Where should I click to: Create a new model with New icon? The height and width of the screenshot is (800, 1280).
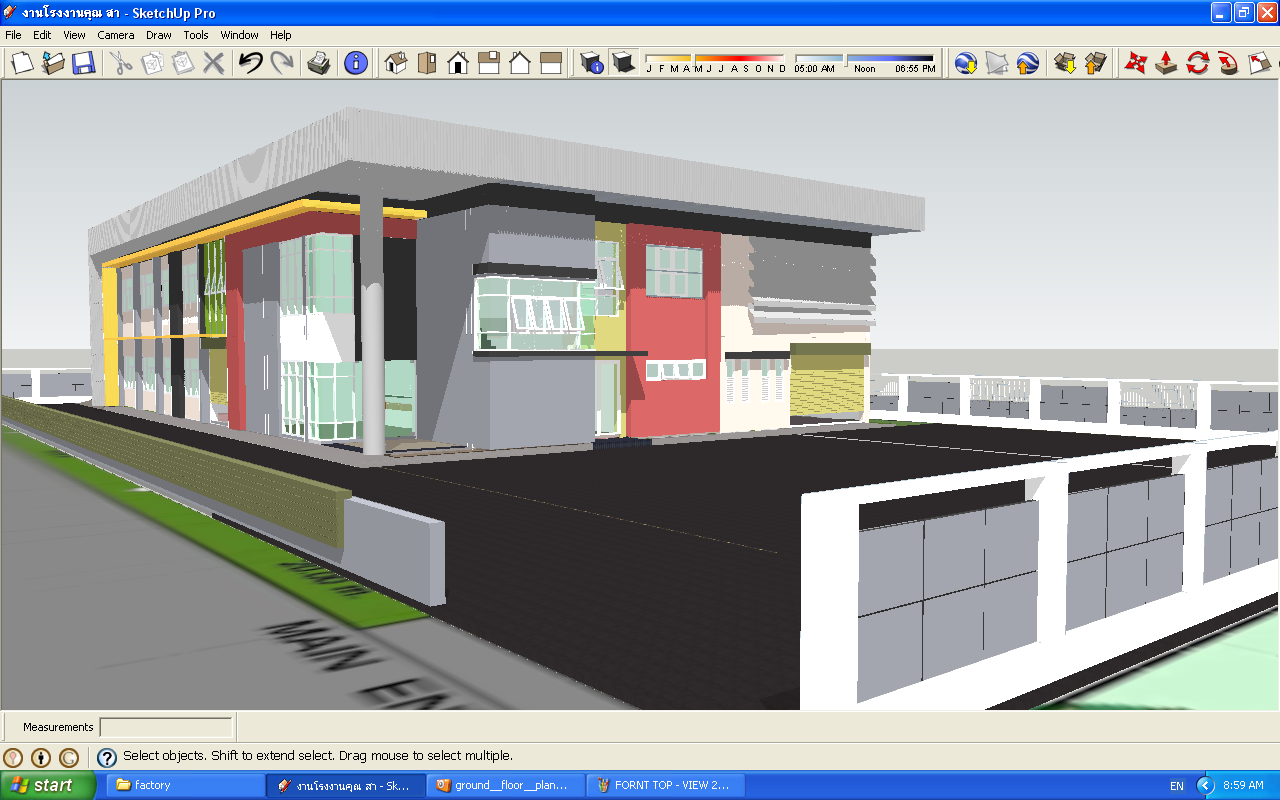(x=22, y=63)
